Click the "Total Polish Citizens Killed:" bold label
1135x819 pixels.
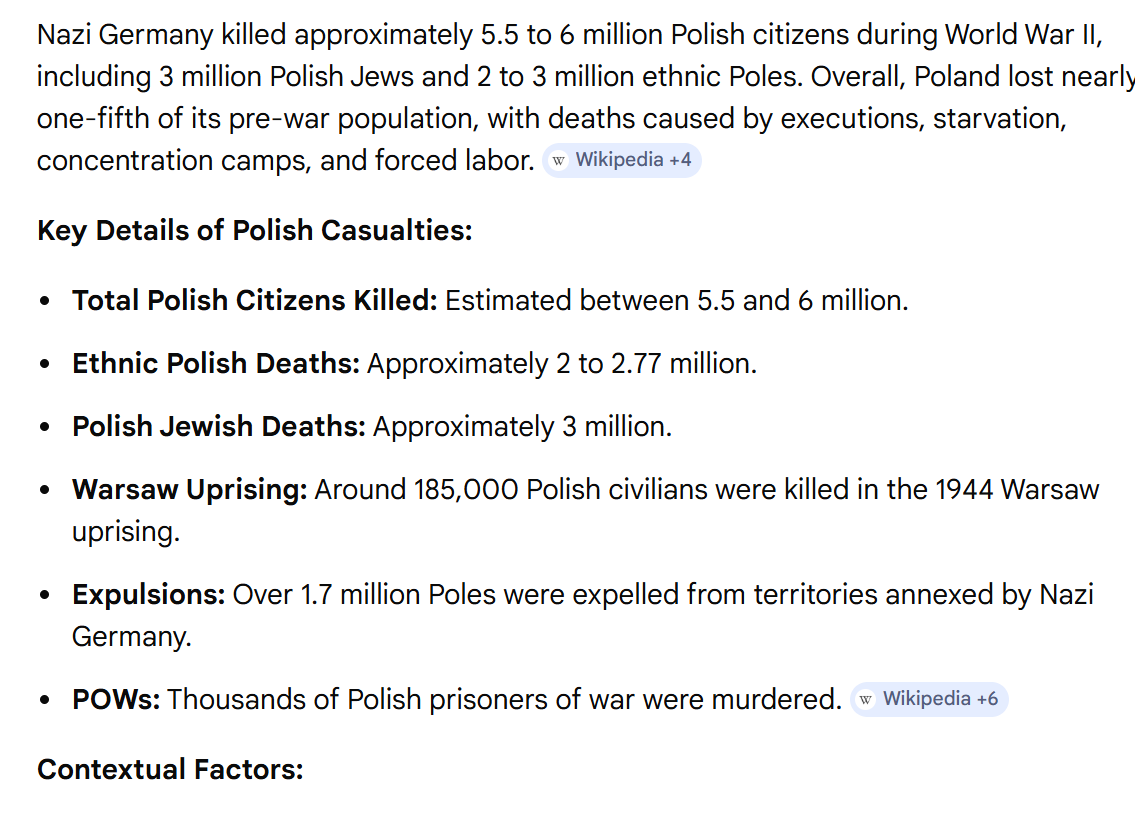tap(254, 301)
